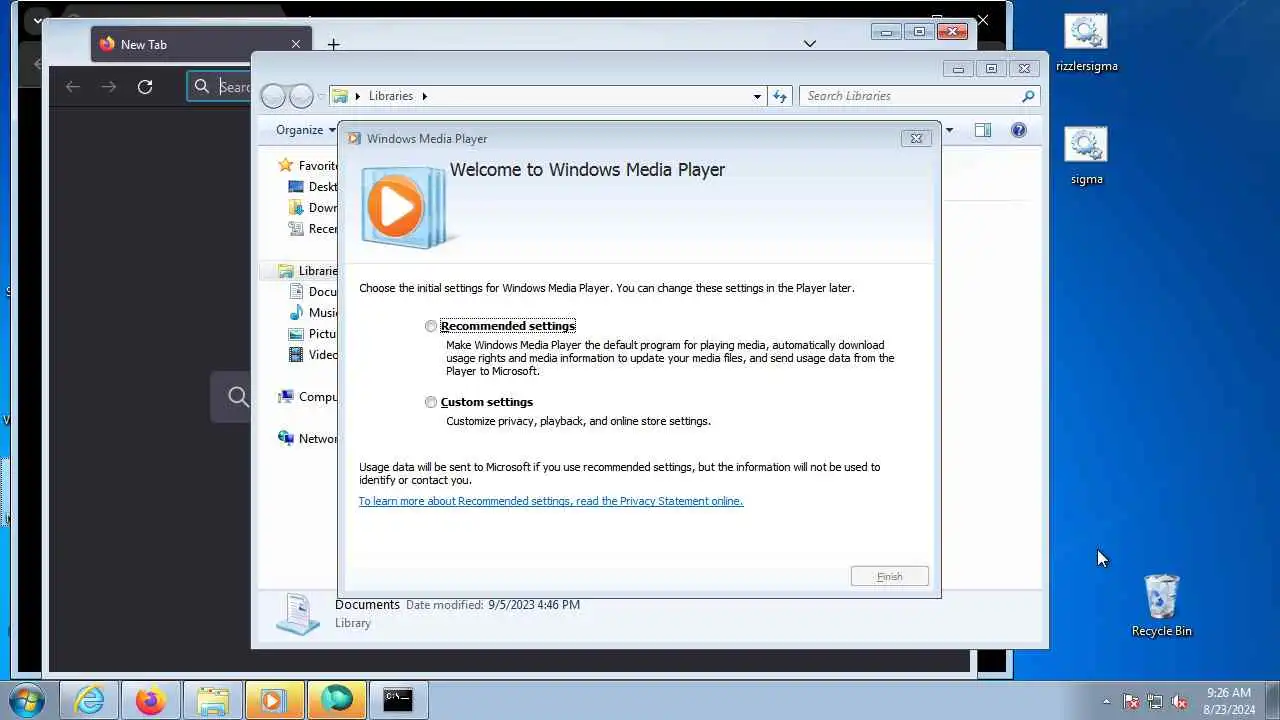This screenshot has width=1280, height=720.
Task: Click the Action Center flag tray icon
Action: 1131,701
